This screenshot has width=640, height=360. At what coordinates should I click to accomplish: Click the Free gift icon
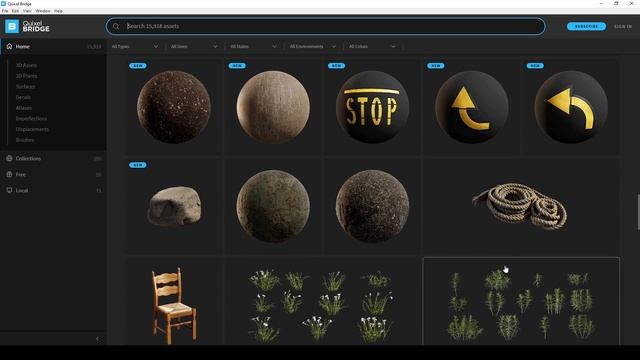pyautogui.click(x=9, y=174)
